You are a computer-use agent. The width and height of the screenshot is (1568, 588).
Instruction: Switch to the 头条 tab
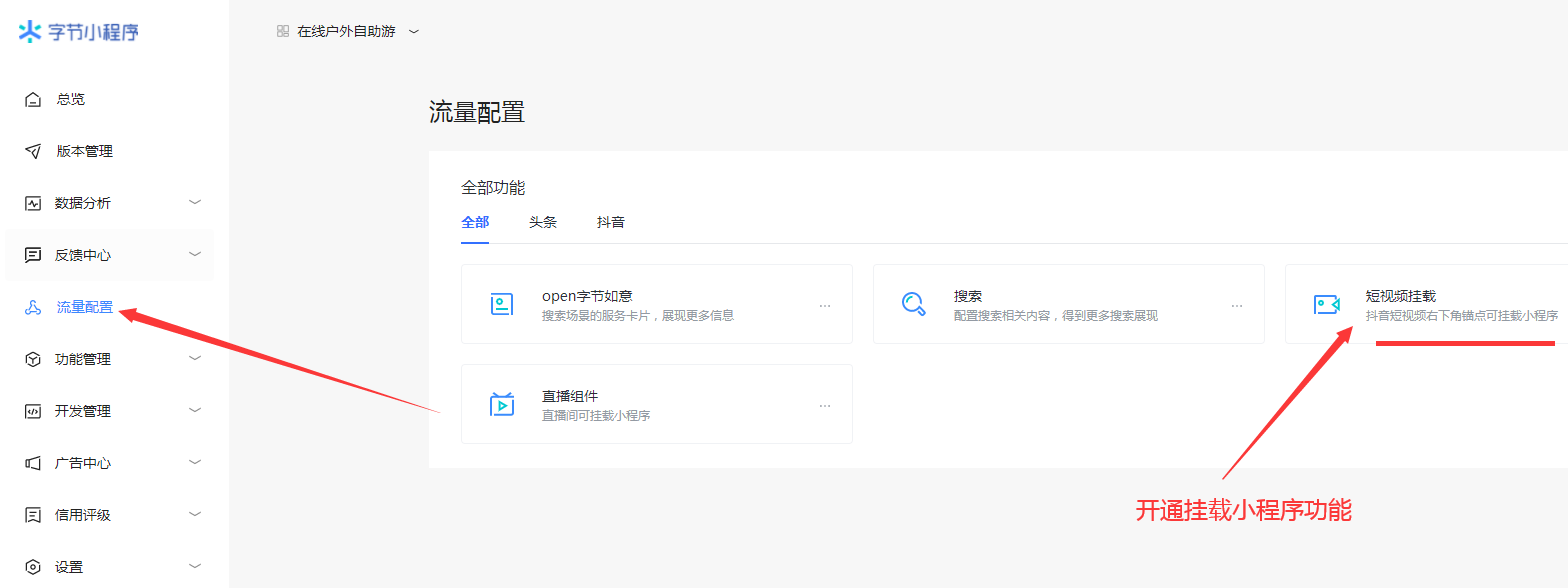coord(543,222)
